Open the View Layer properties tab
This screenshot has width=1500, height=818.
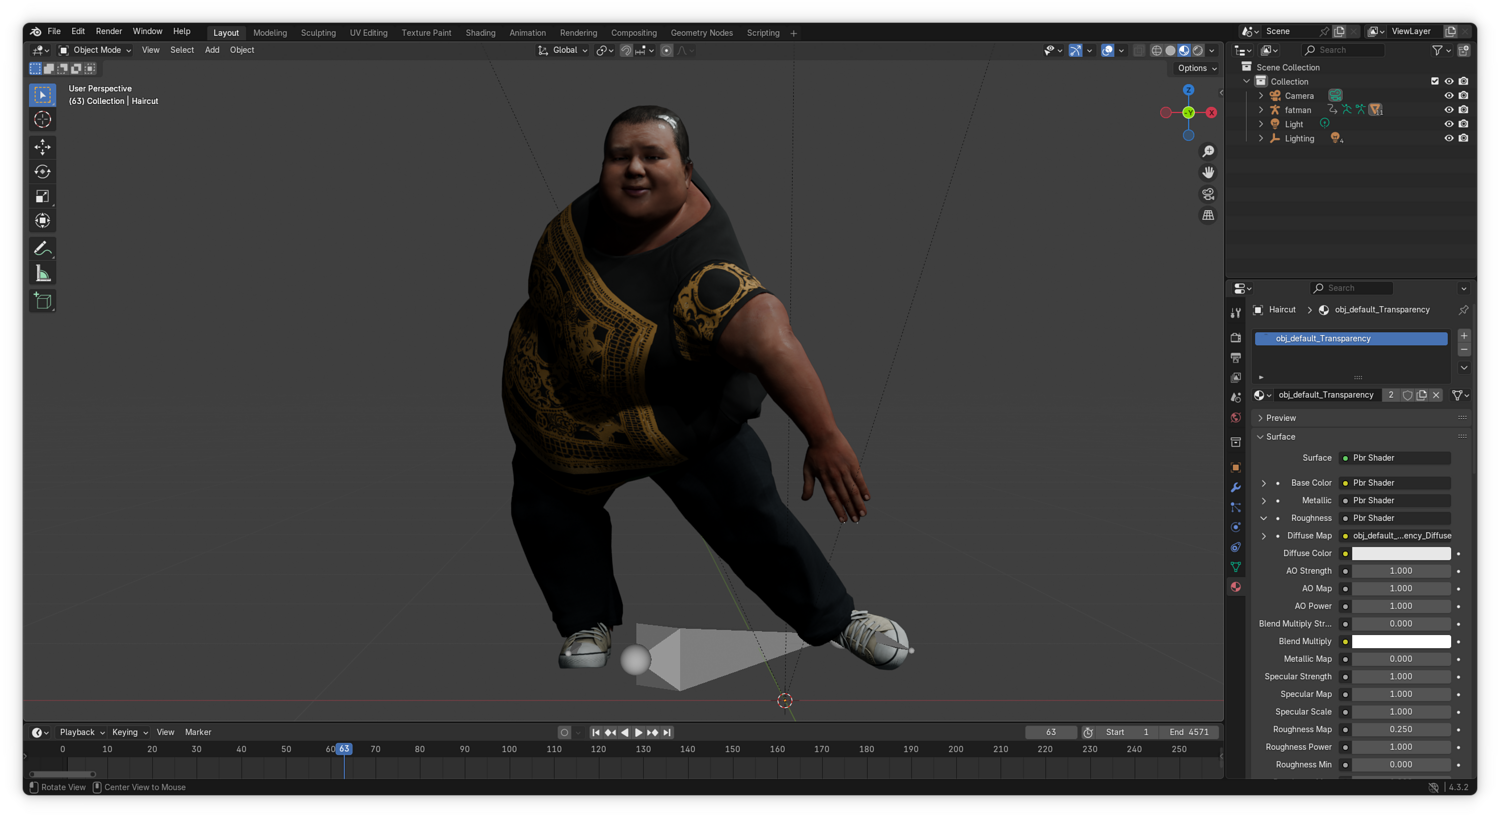coord(1236,378)
